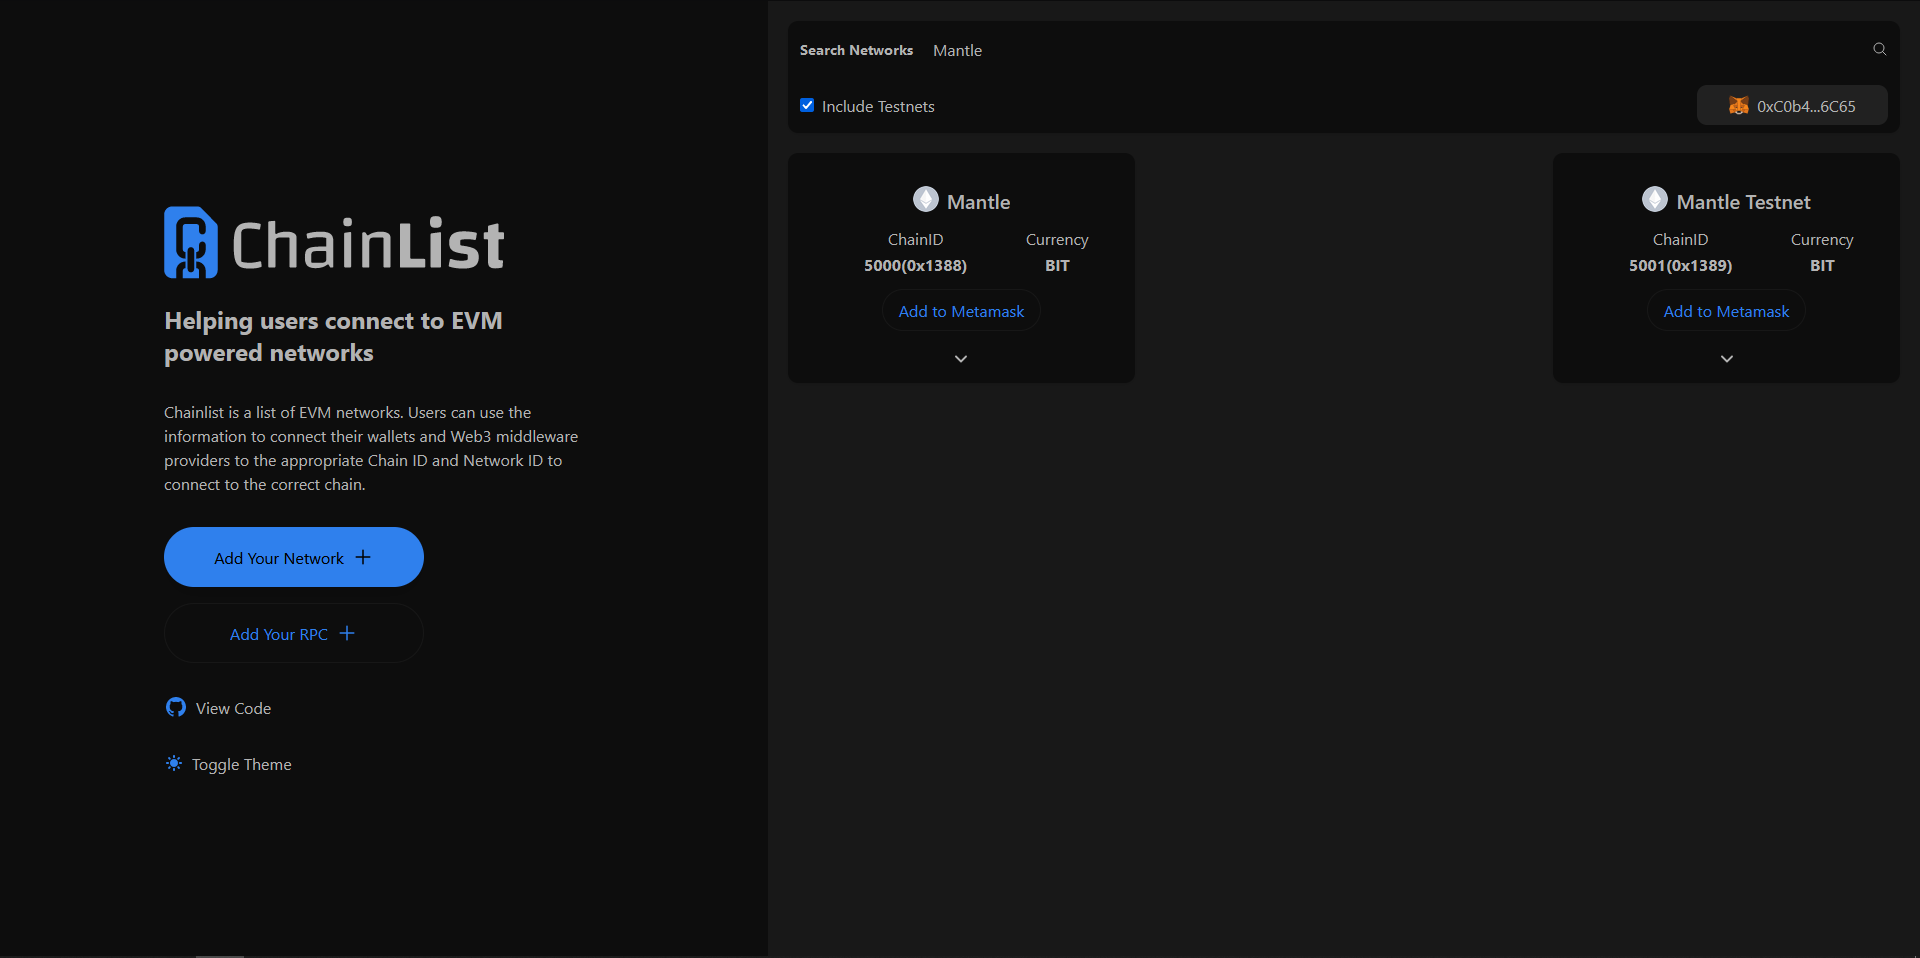Click the Mantle Testnet logo icon
The height and width of the screenshot is (958, 1920).
click(1654, 200)
